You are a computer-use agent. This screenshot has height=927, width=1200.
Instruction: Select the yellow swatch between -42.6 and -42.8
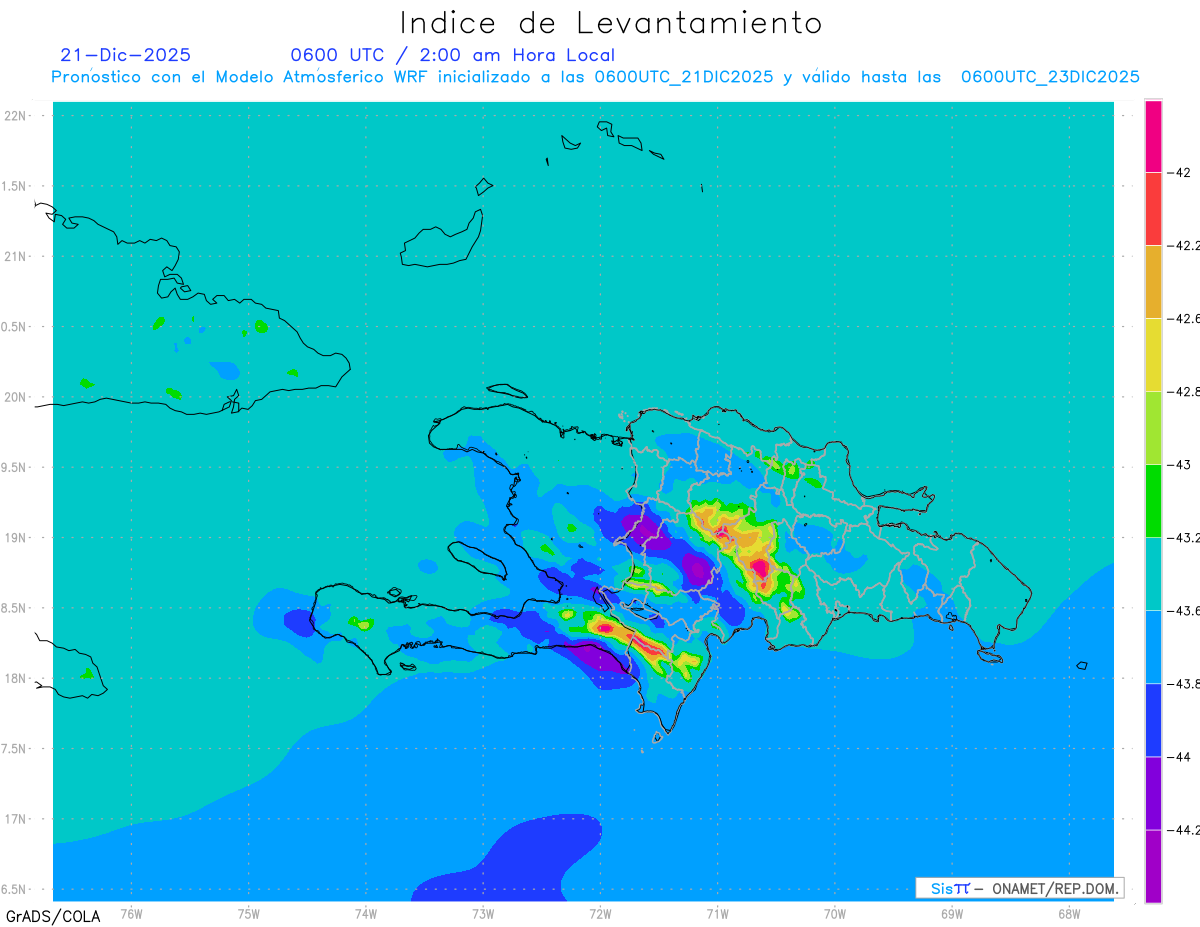[1153, 355]
